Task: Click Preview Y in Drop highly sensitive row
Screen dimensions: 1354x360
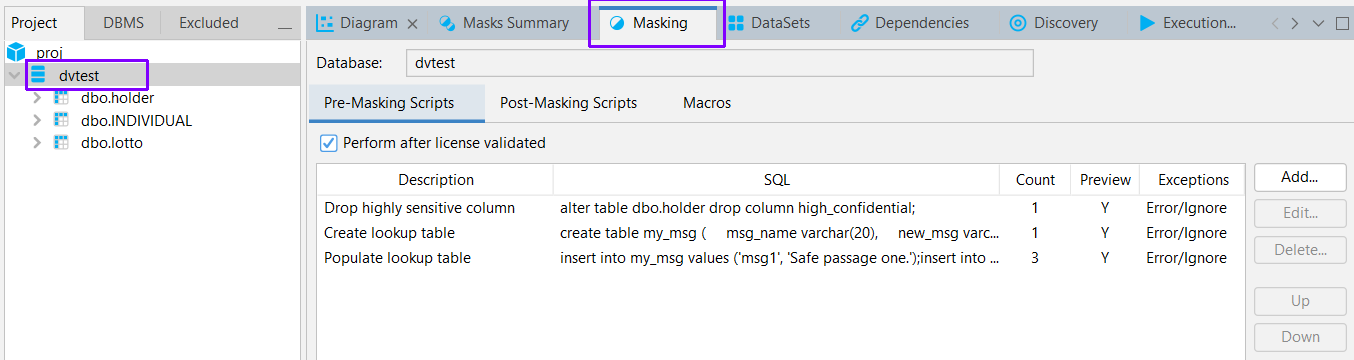Action: 1105,208
